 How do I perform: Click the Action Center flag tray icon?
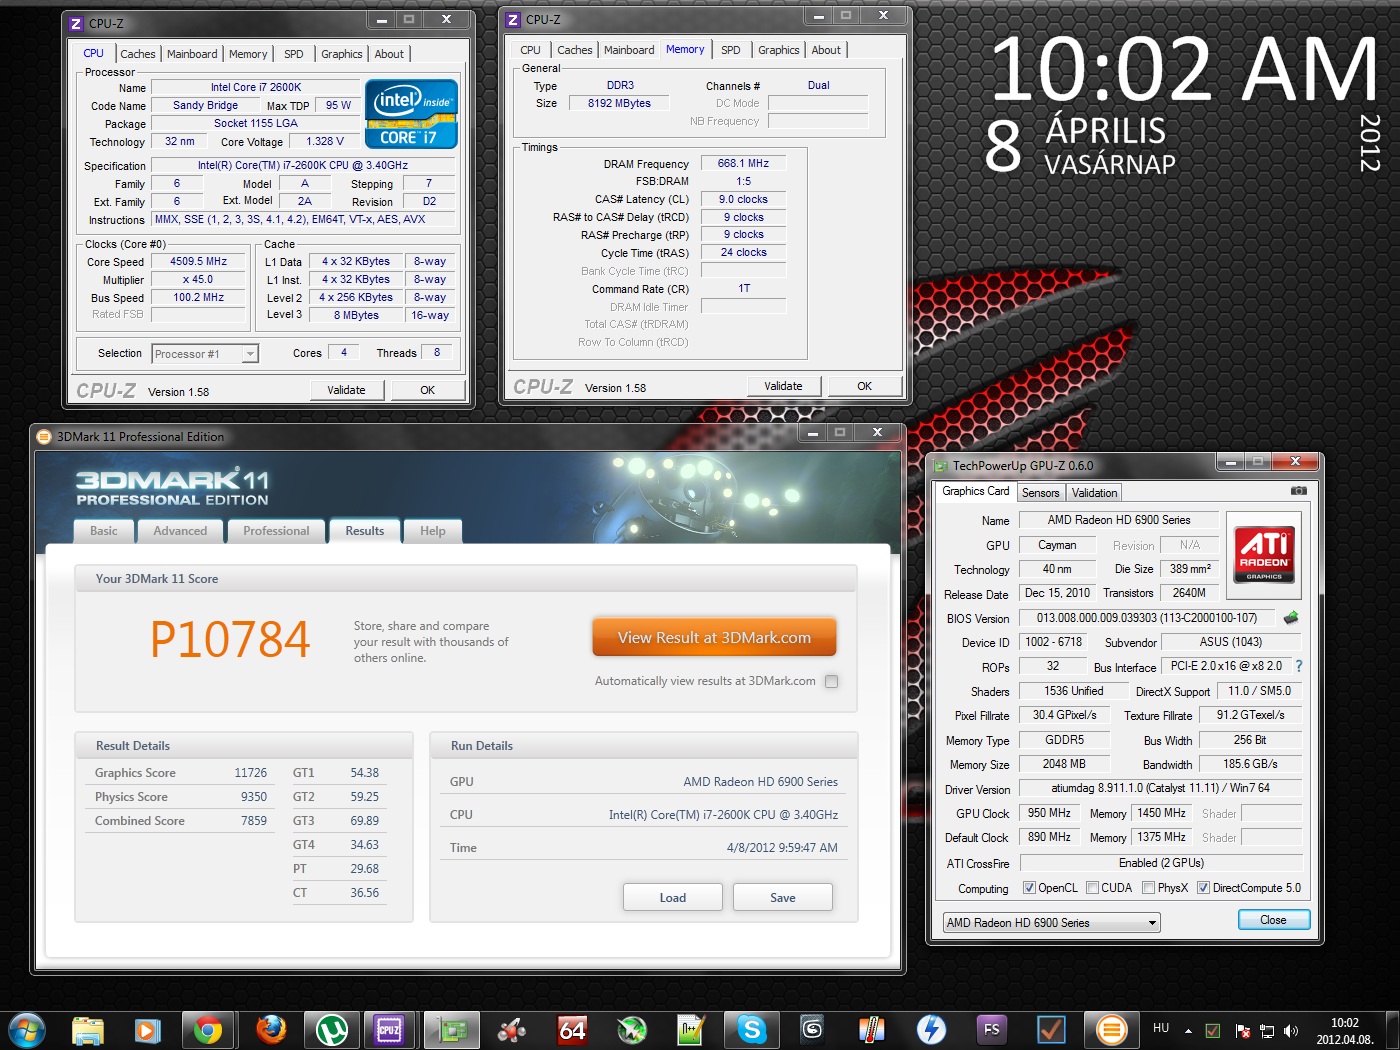click(1241, 1030)
